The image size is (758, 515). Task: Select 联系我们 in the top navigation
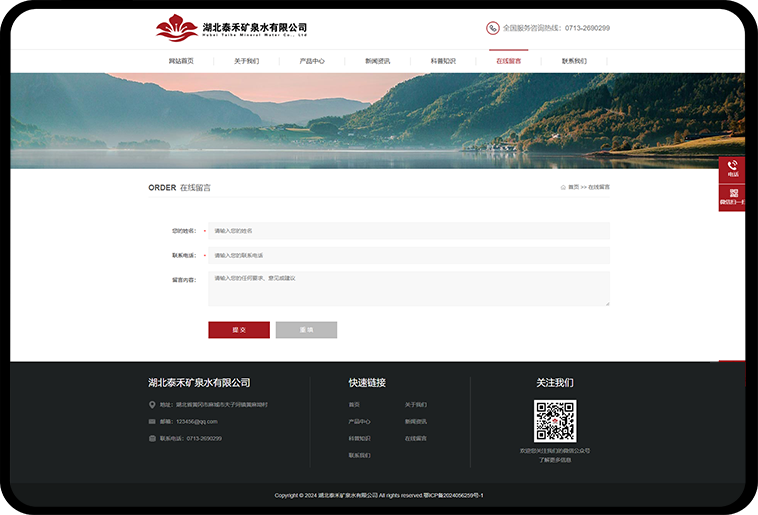pos(574,61)
